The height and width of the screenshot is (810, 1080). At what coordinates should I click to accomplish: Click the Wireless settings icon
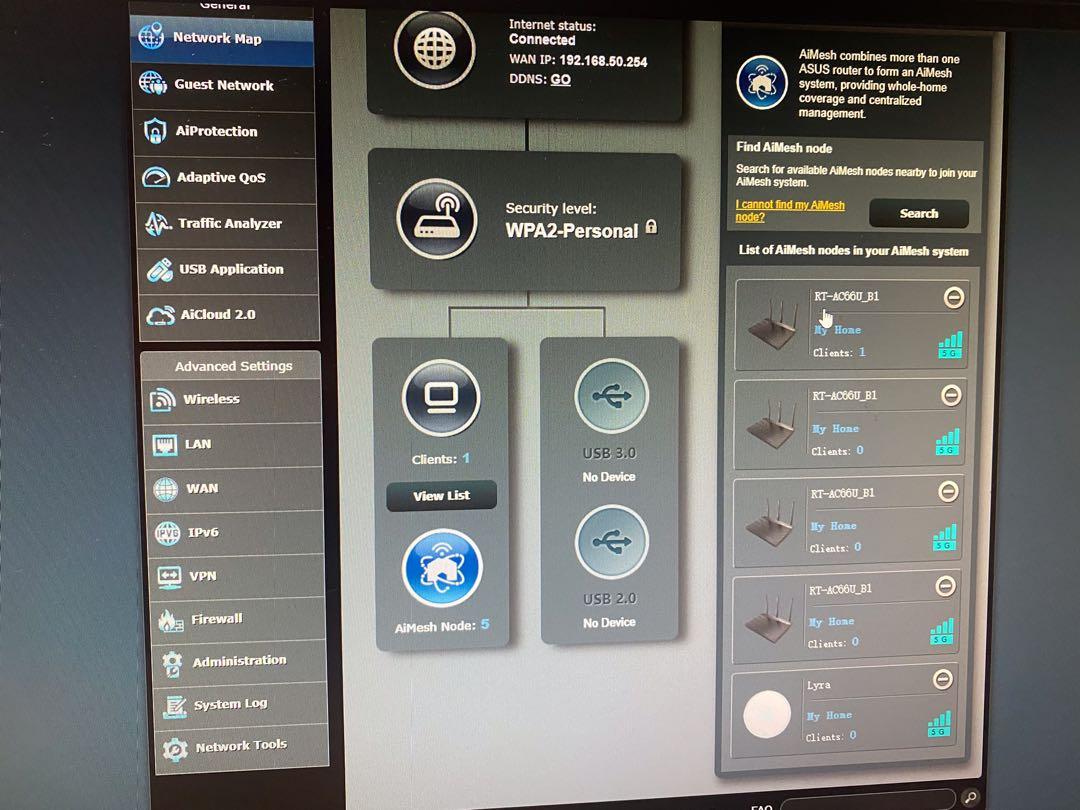click(163, 399)
